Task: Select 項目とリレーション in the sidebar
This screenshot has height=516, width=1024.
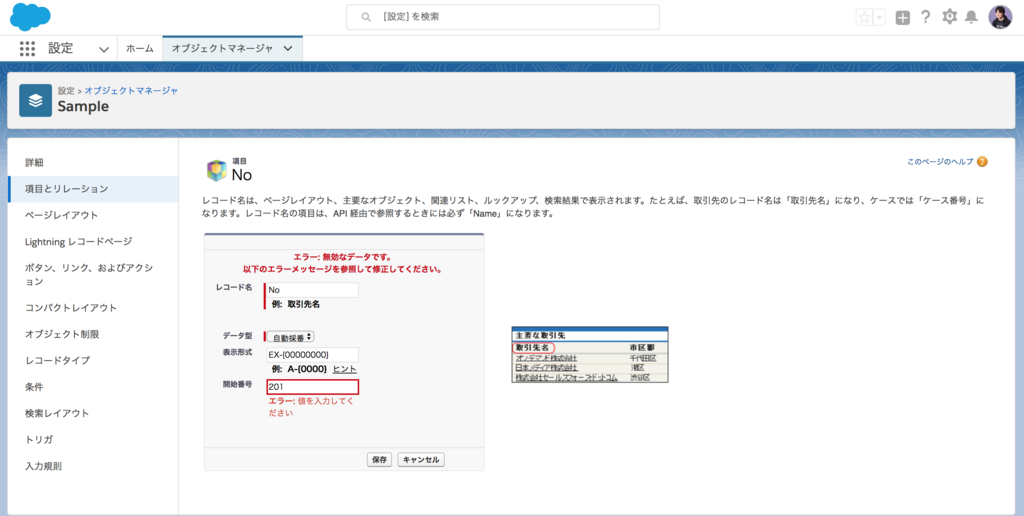Action: [x=93, y=189]
